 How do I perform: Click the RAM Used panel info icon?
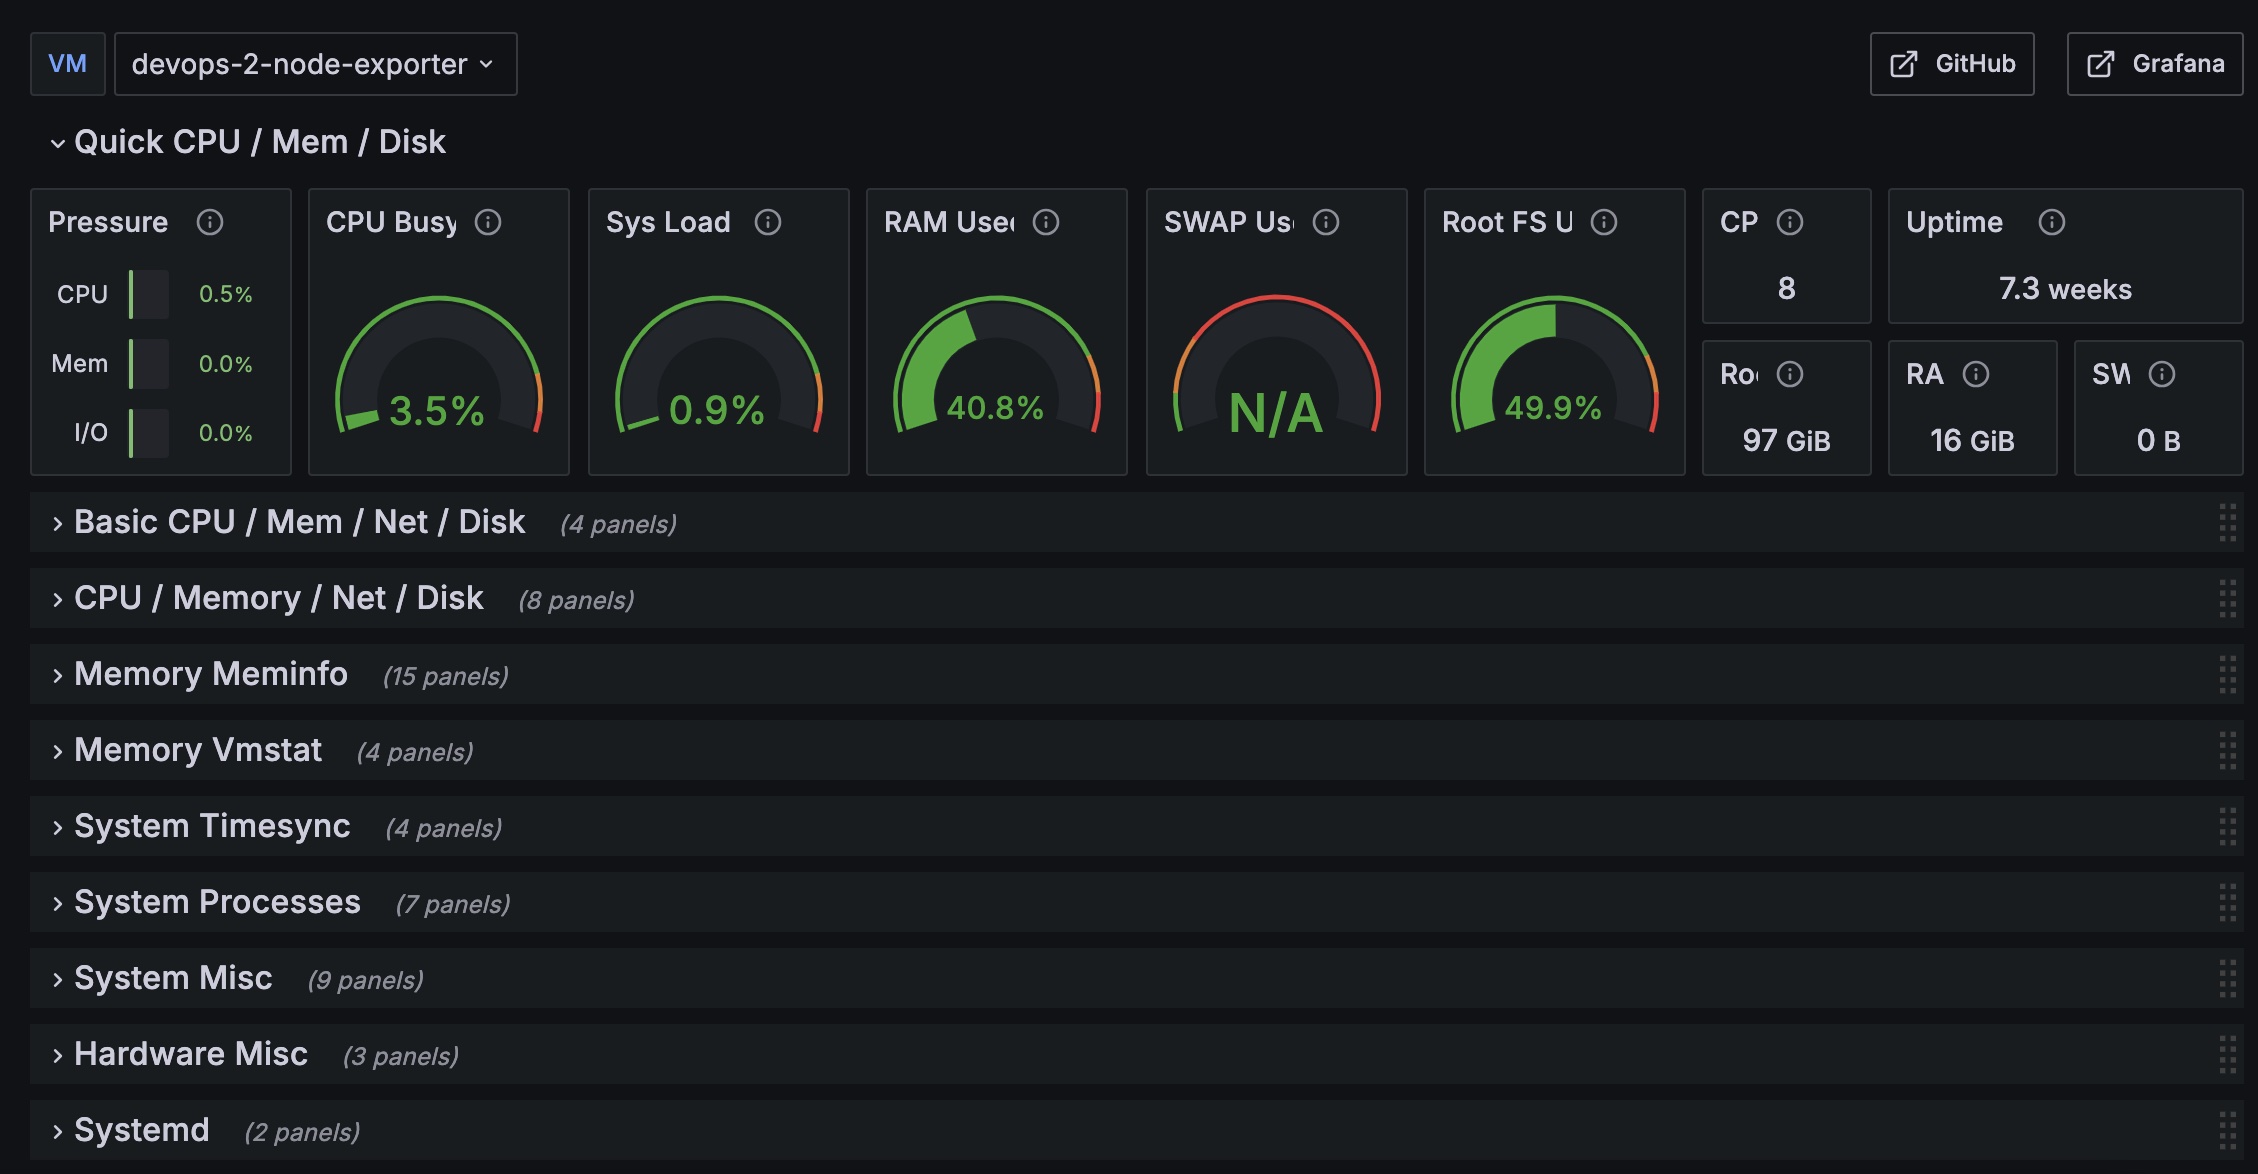coord(1046,222)
